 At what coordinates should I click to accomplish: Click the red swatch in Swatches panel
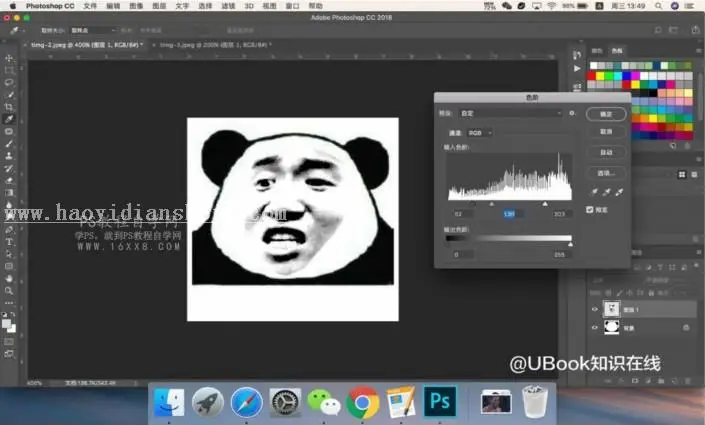tap(592, 76)
